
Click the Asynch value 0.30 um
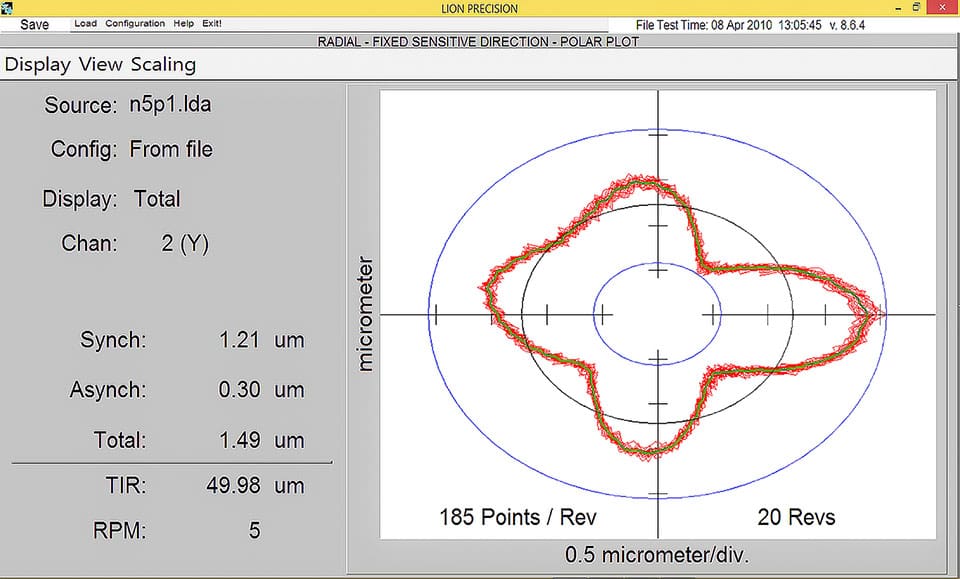261,389
